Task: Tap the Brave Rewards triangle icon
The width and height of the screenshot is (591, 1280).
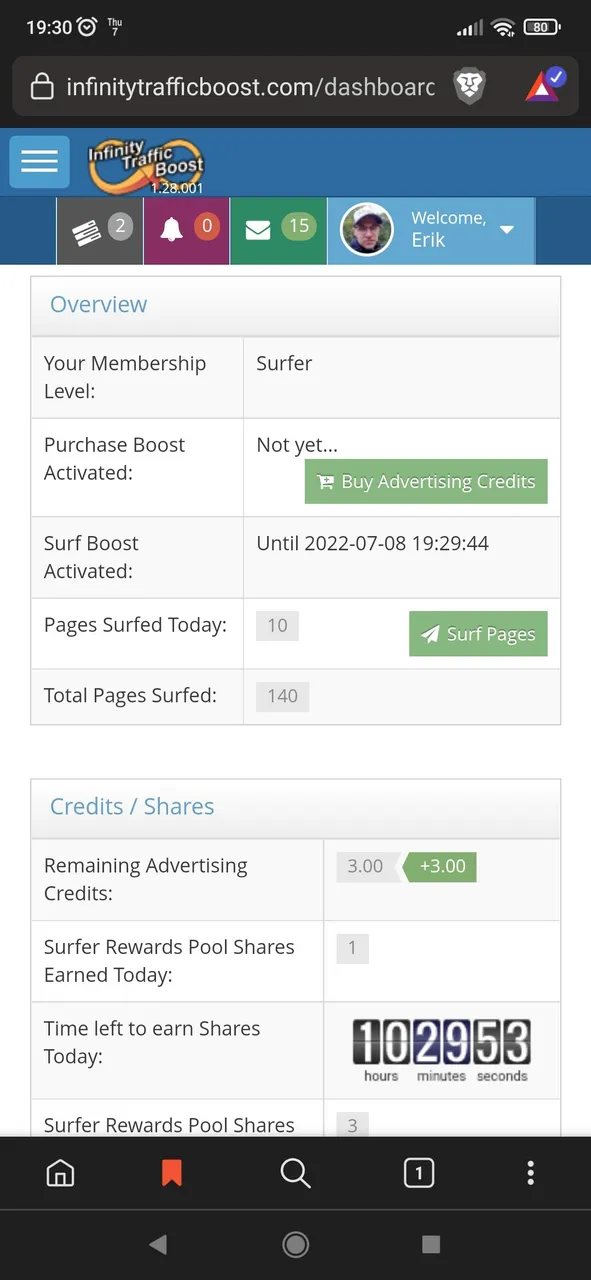Action: coord(544,86)
